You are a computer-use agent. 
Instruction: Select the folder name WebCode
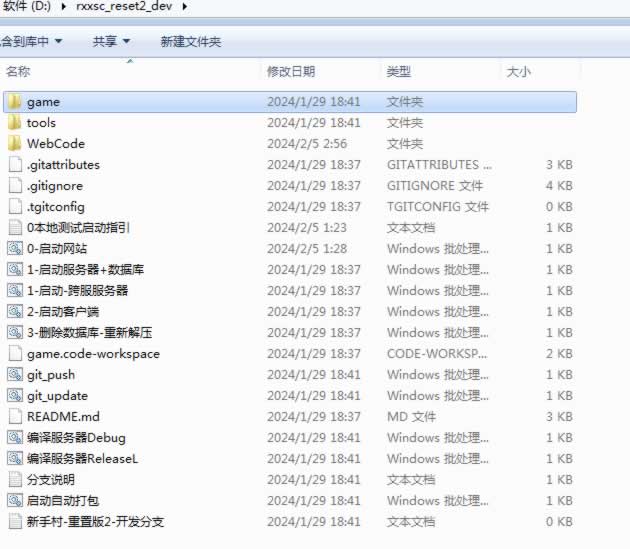[x=56, y=143]
